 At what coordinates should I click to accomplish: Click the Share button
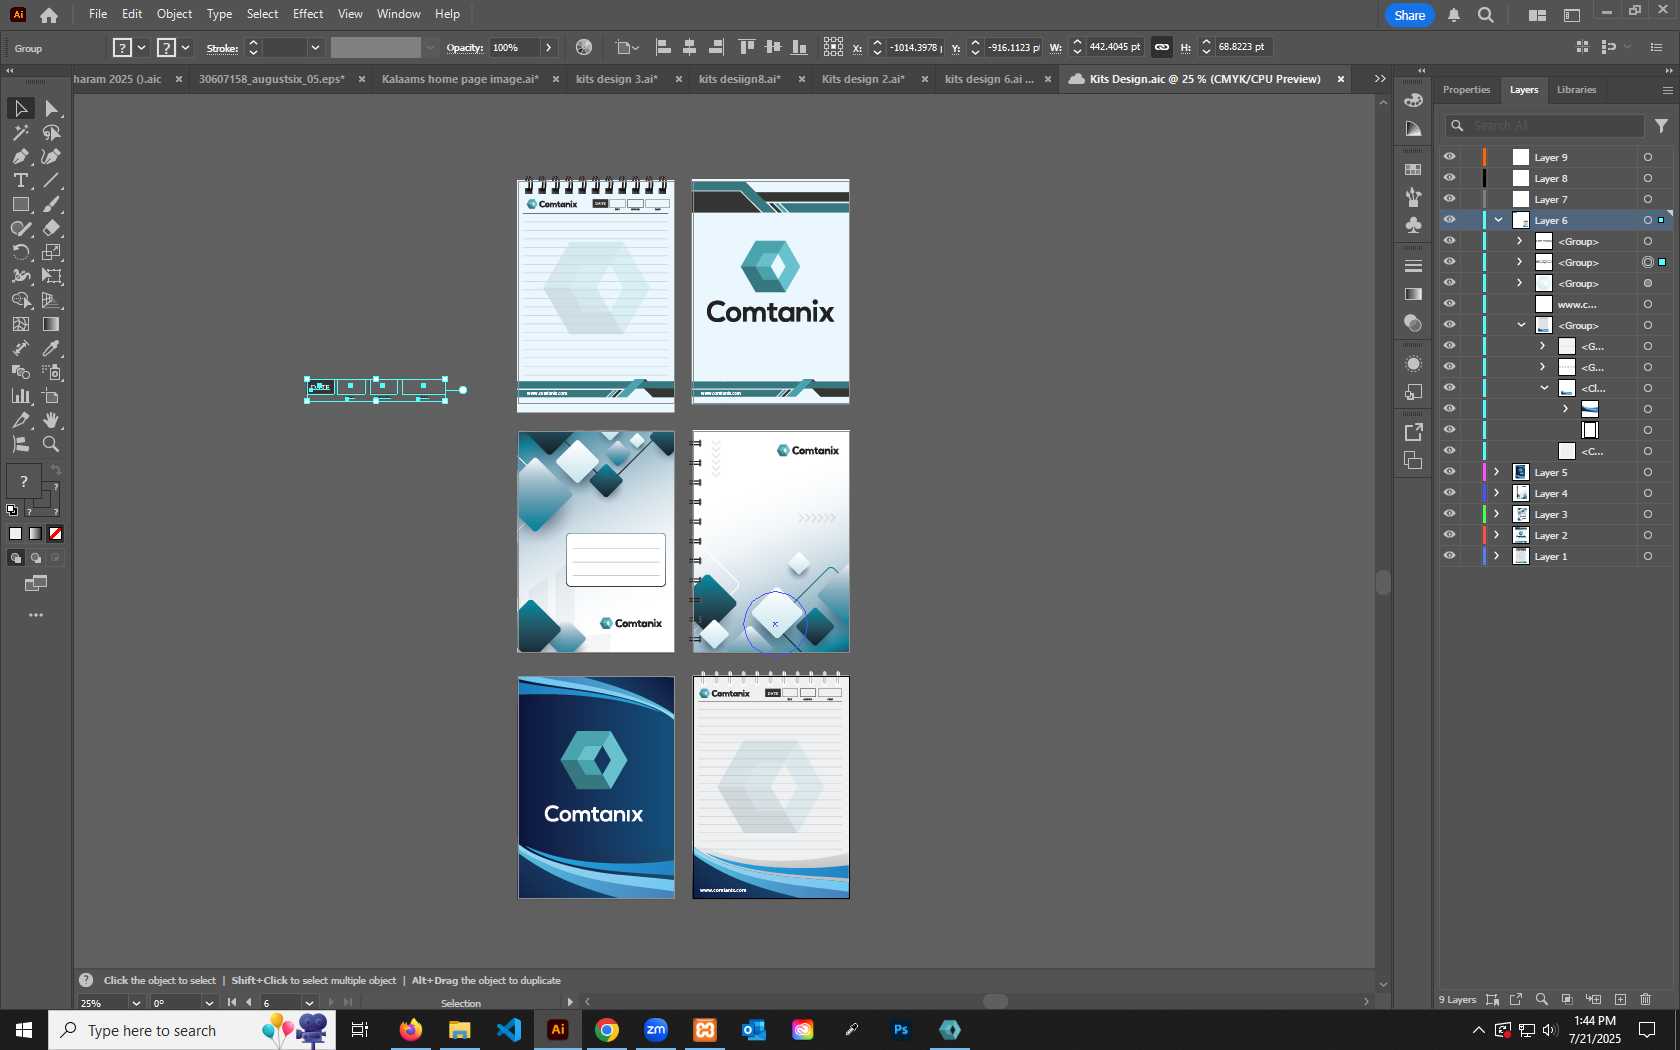[x=1409, y=15]
